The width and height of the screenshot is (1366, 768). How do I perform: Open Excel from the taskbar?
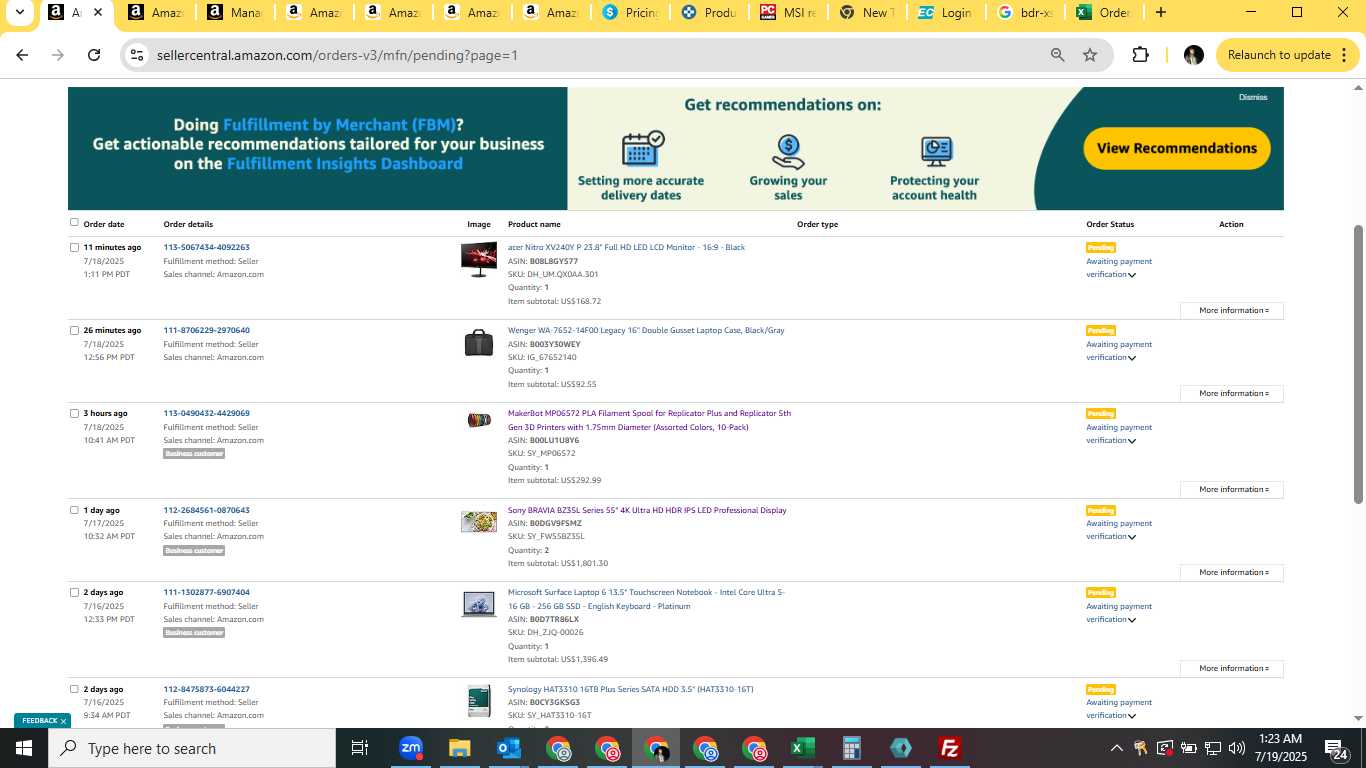tap(802, 748)
